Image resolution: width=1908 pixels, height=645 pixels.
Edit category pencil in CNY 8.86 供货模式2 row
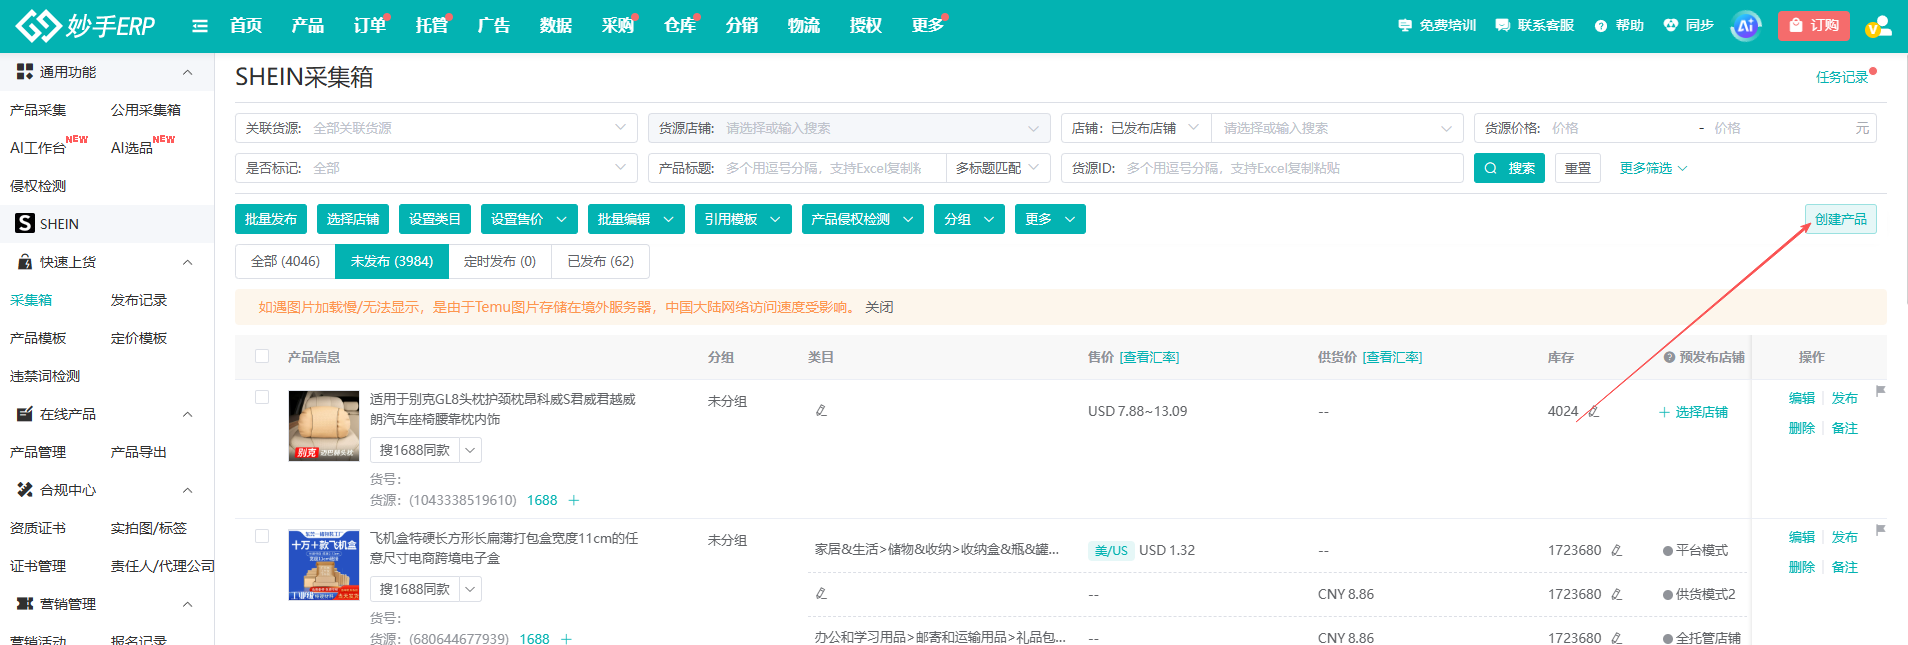click(x=821, y=593)
